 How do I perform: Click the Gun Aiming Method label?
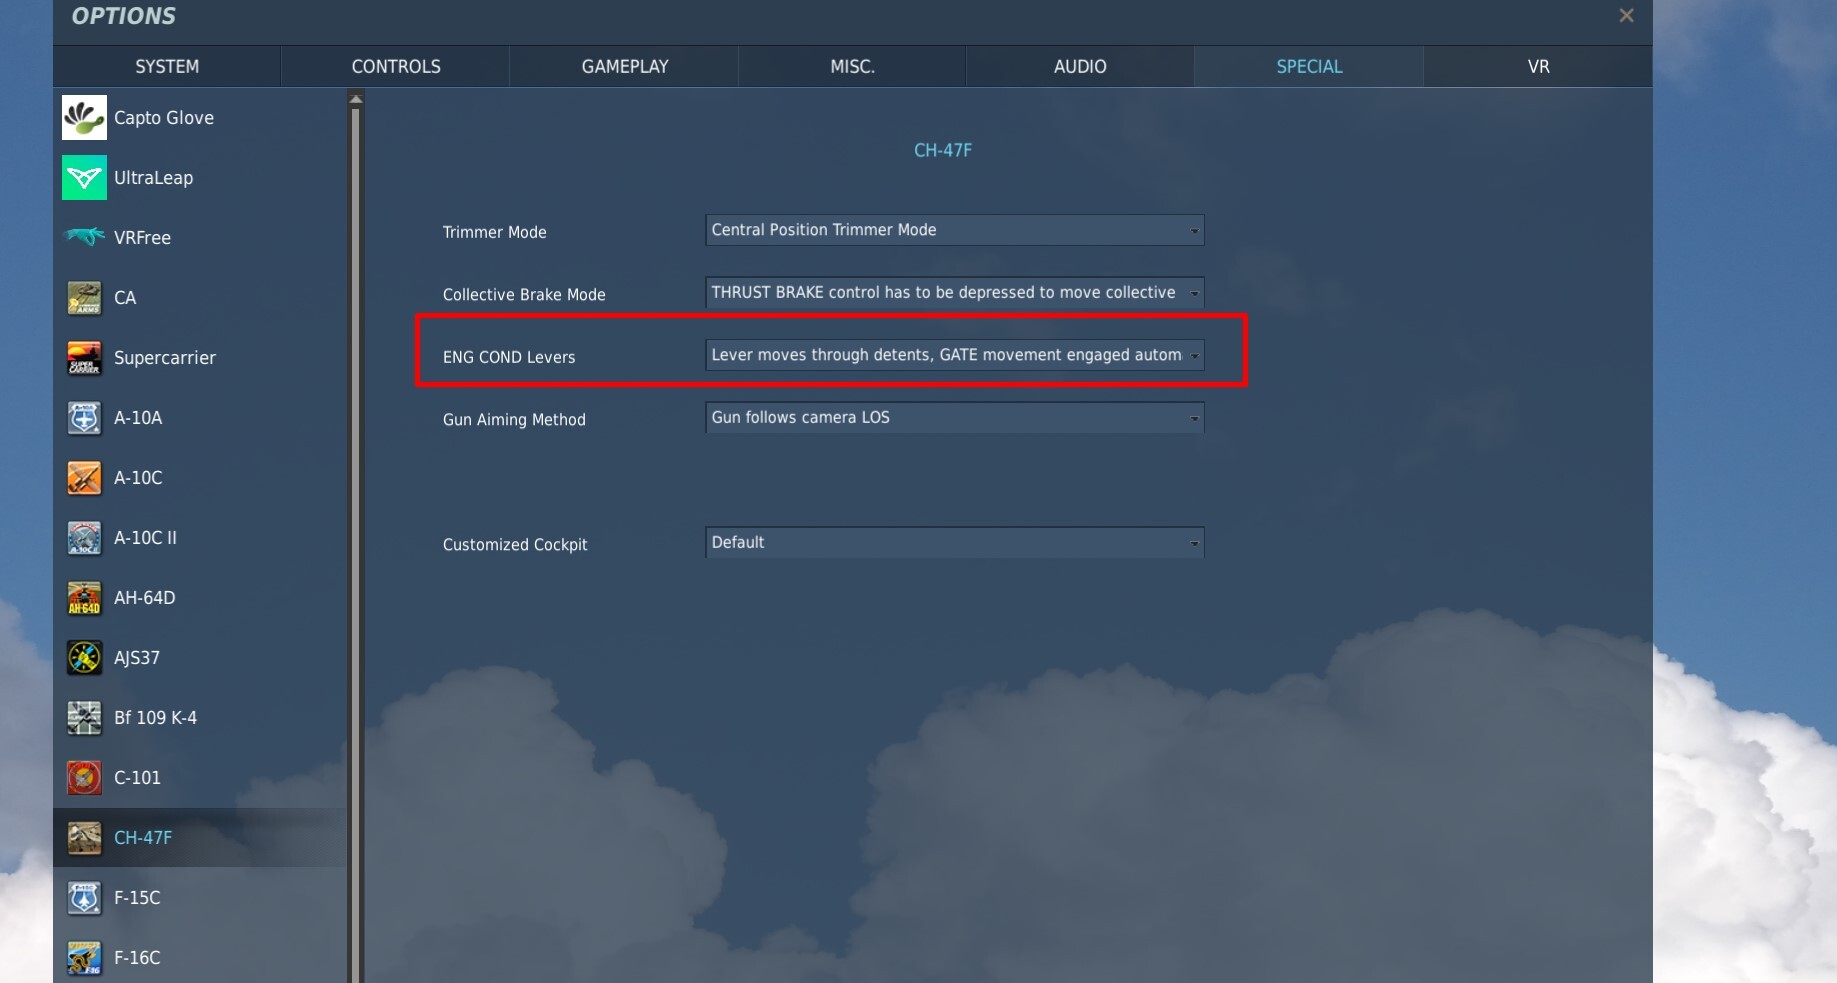coord(514,420)
